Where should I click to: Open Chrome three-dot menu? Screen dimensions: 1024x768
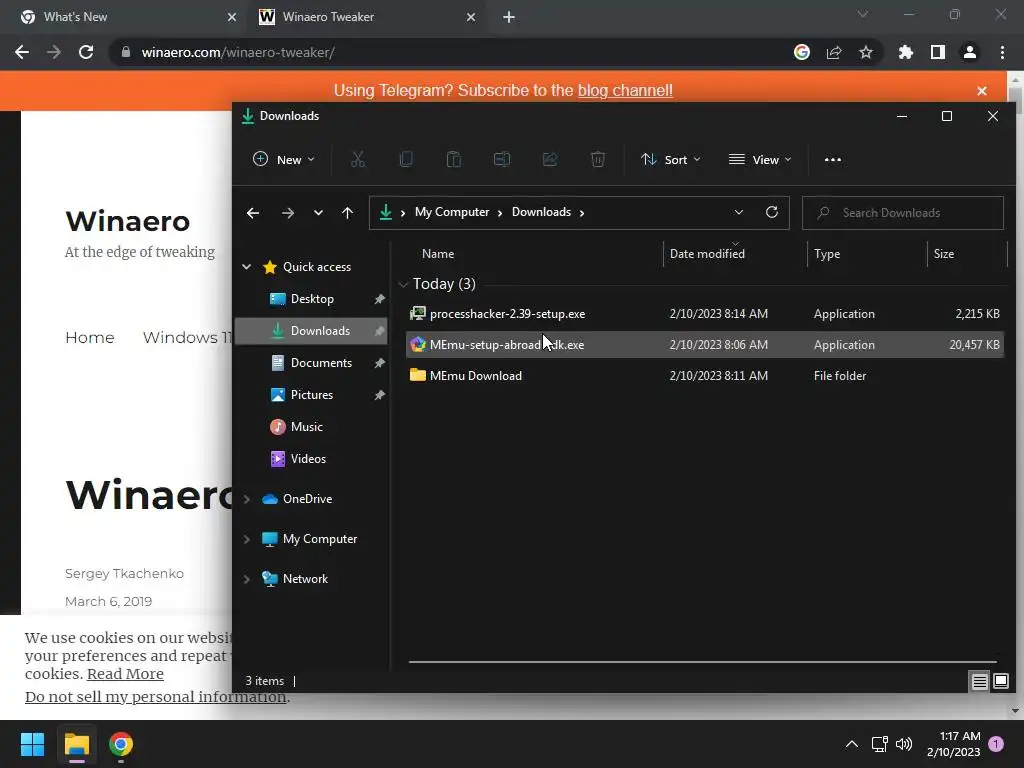click(1002, 52)
